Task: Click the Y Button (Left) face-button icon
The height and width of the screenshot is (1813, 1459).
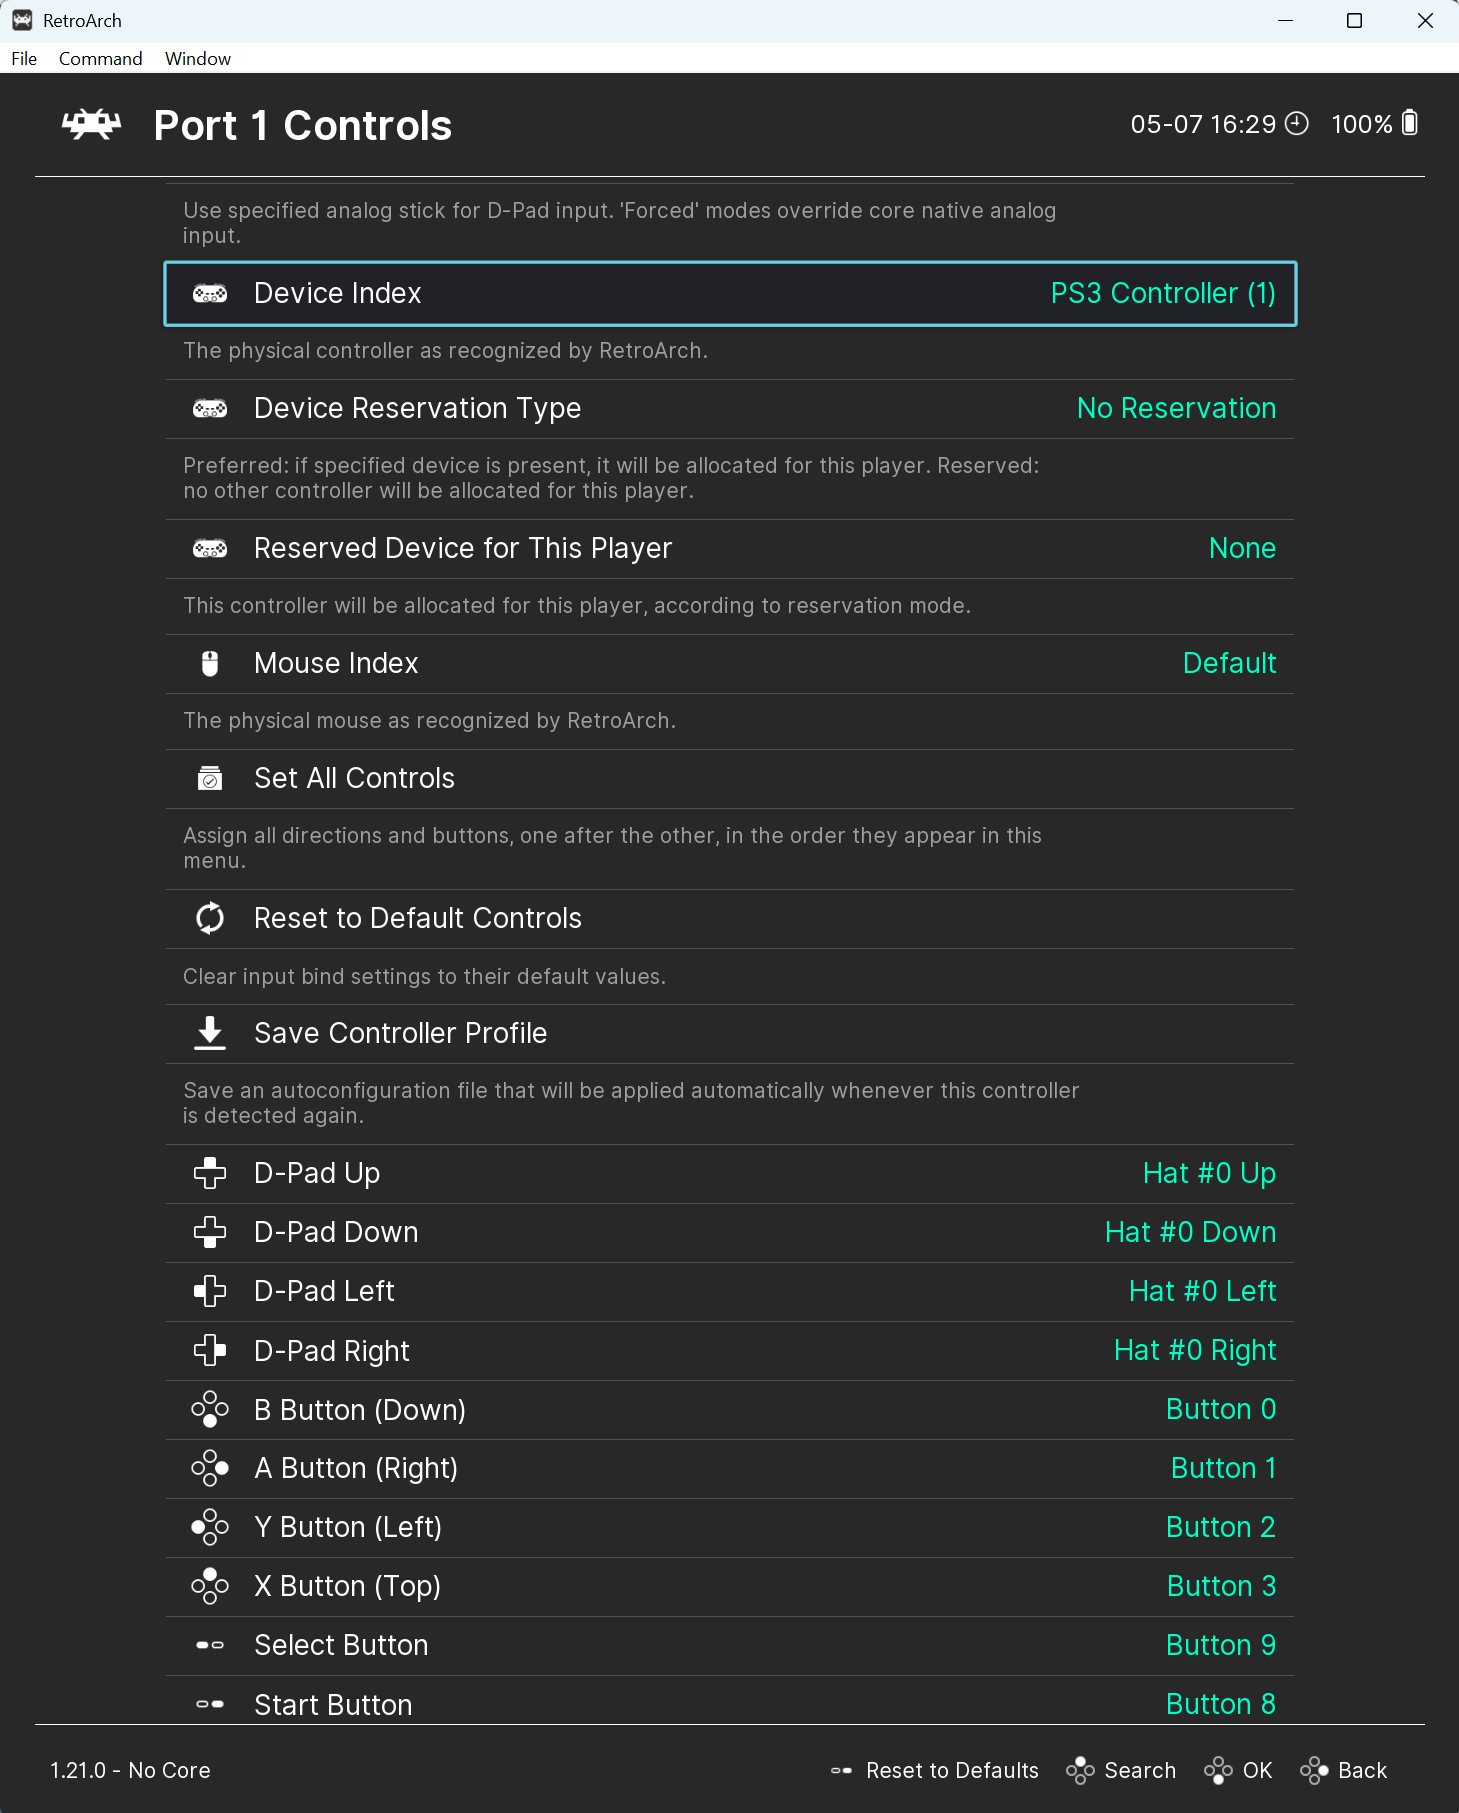Action: pyautogui.click(x=210, y=1528)
